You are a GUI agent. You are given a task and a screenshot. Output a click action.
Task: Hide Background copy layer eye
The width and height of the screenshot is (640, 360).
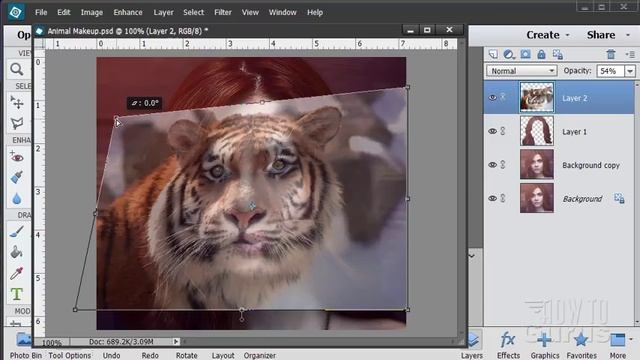pyautogui.click(x=493, y=164)
